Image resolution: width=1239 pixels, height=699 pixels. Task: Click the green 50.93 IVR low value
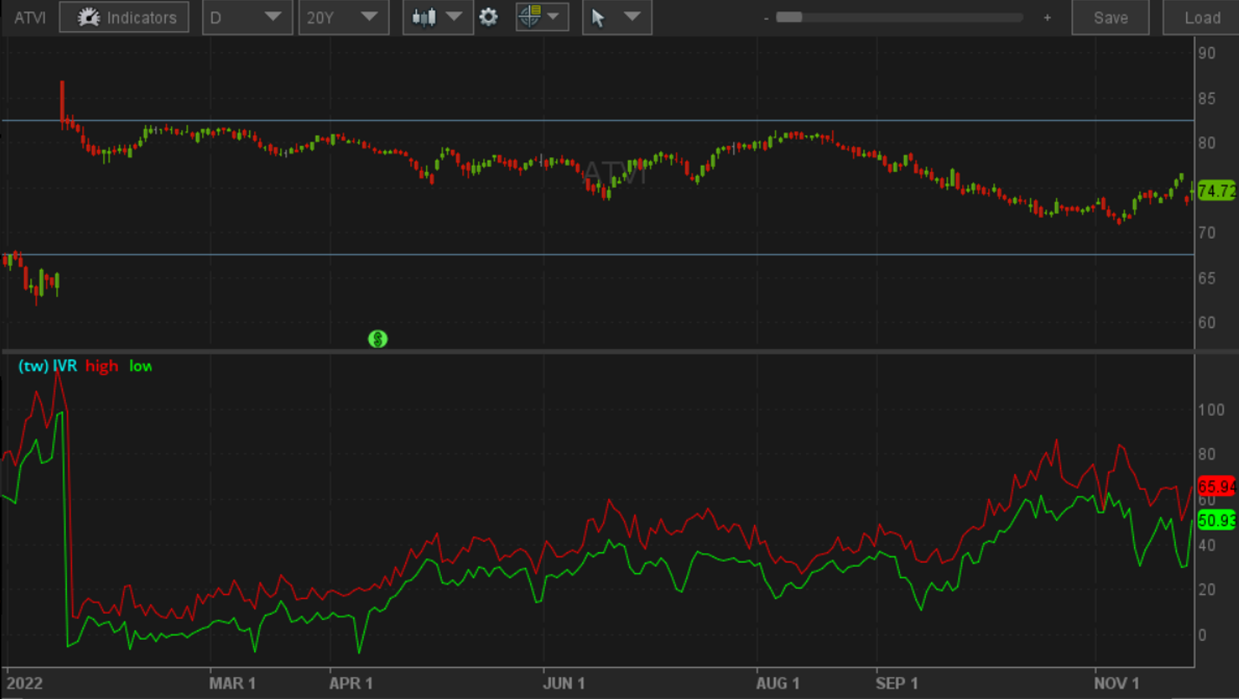(1217, 520)
